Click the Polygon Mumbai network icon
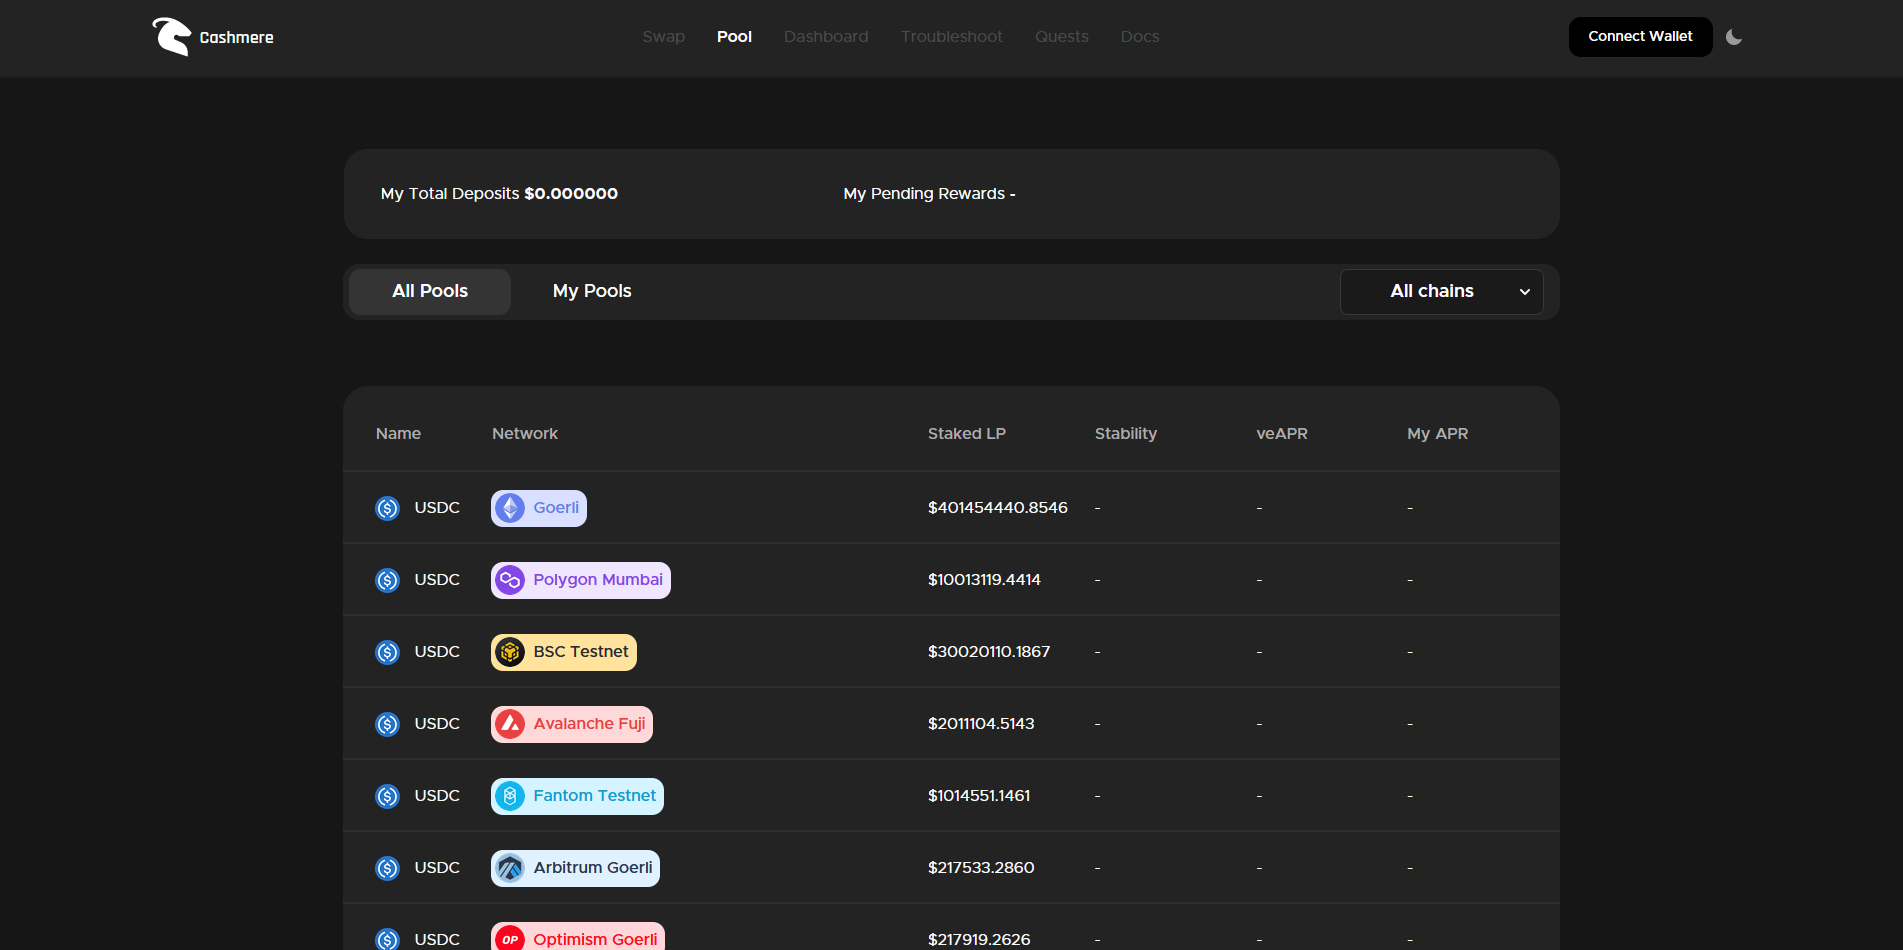This screenshot has width=1903, height=950. tap(510, 580)
